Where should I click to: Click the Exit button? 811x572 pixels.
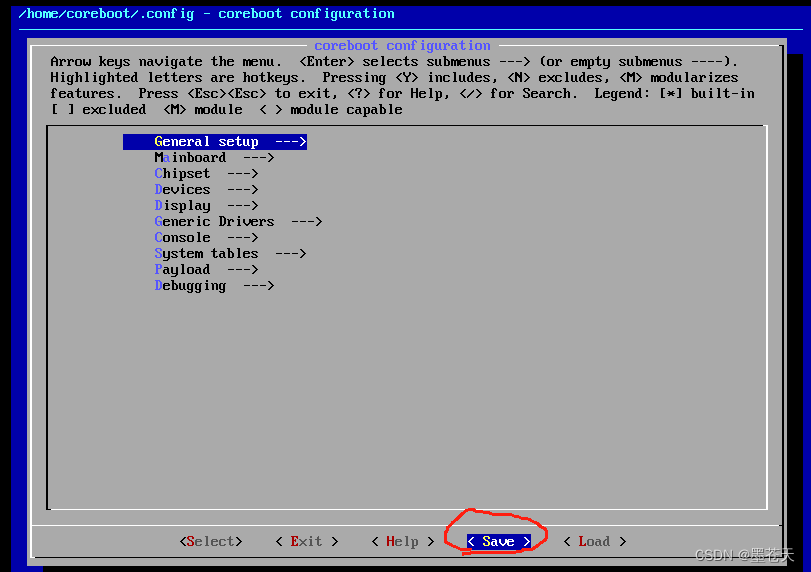[307, 541]
